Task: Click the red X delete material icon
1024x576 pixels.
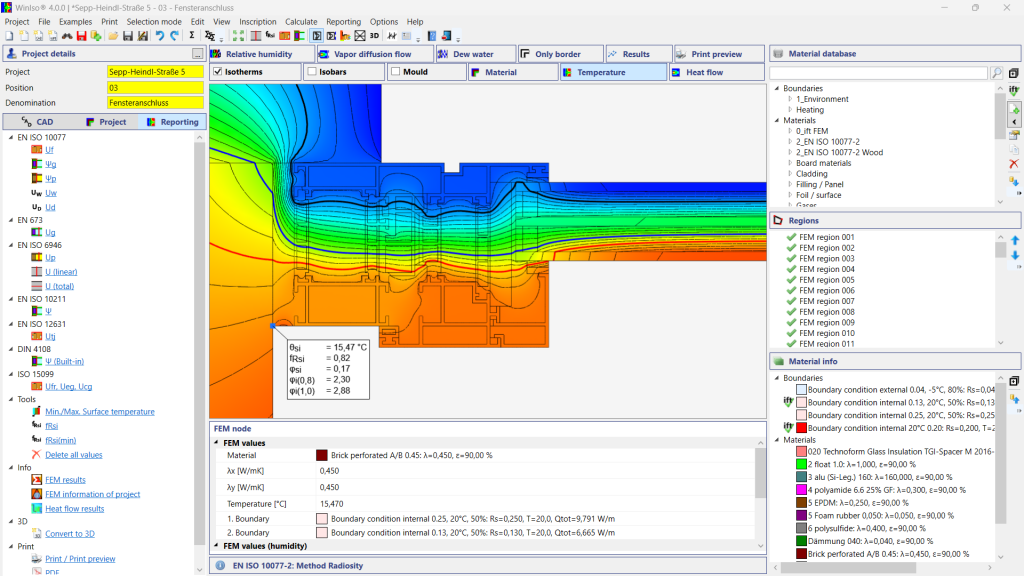Action: [1014, 163]
